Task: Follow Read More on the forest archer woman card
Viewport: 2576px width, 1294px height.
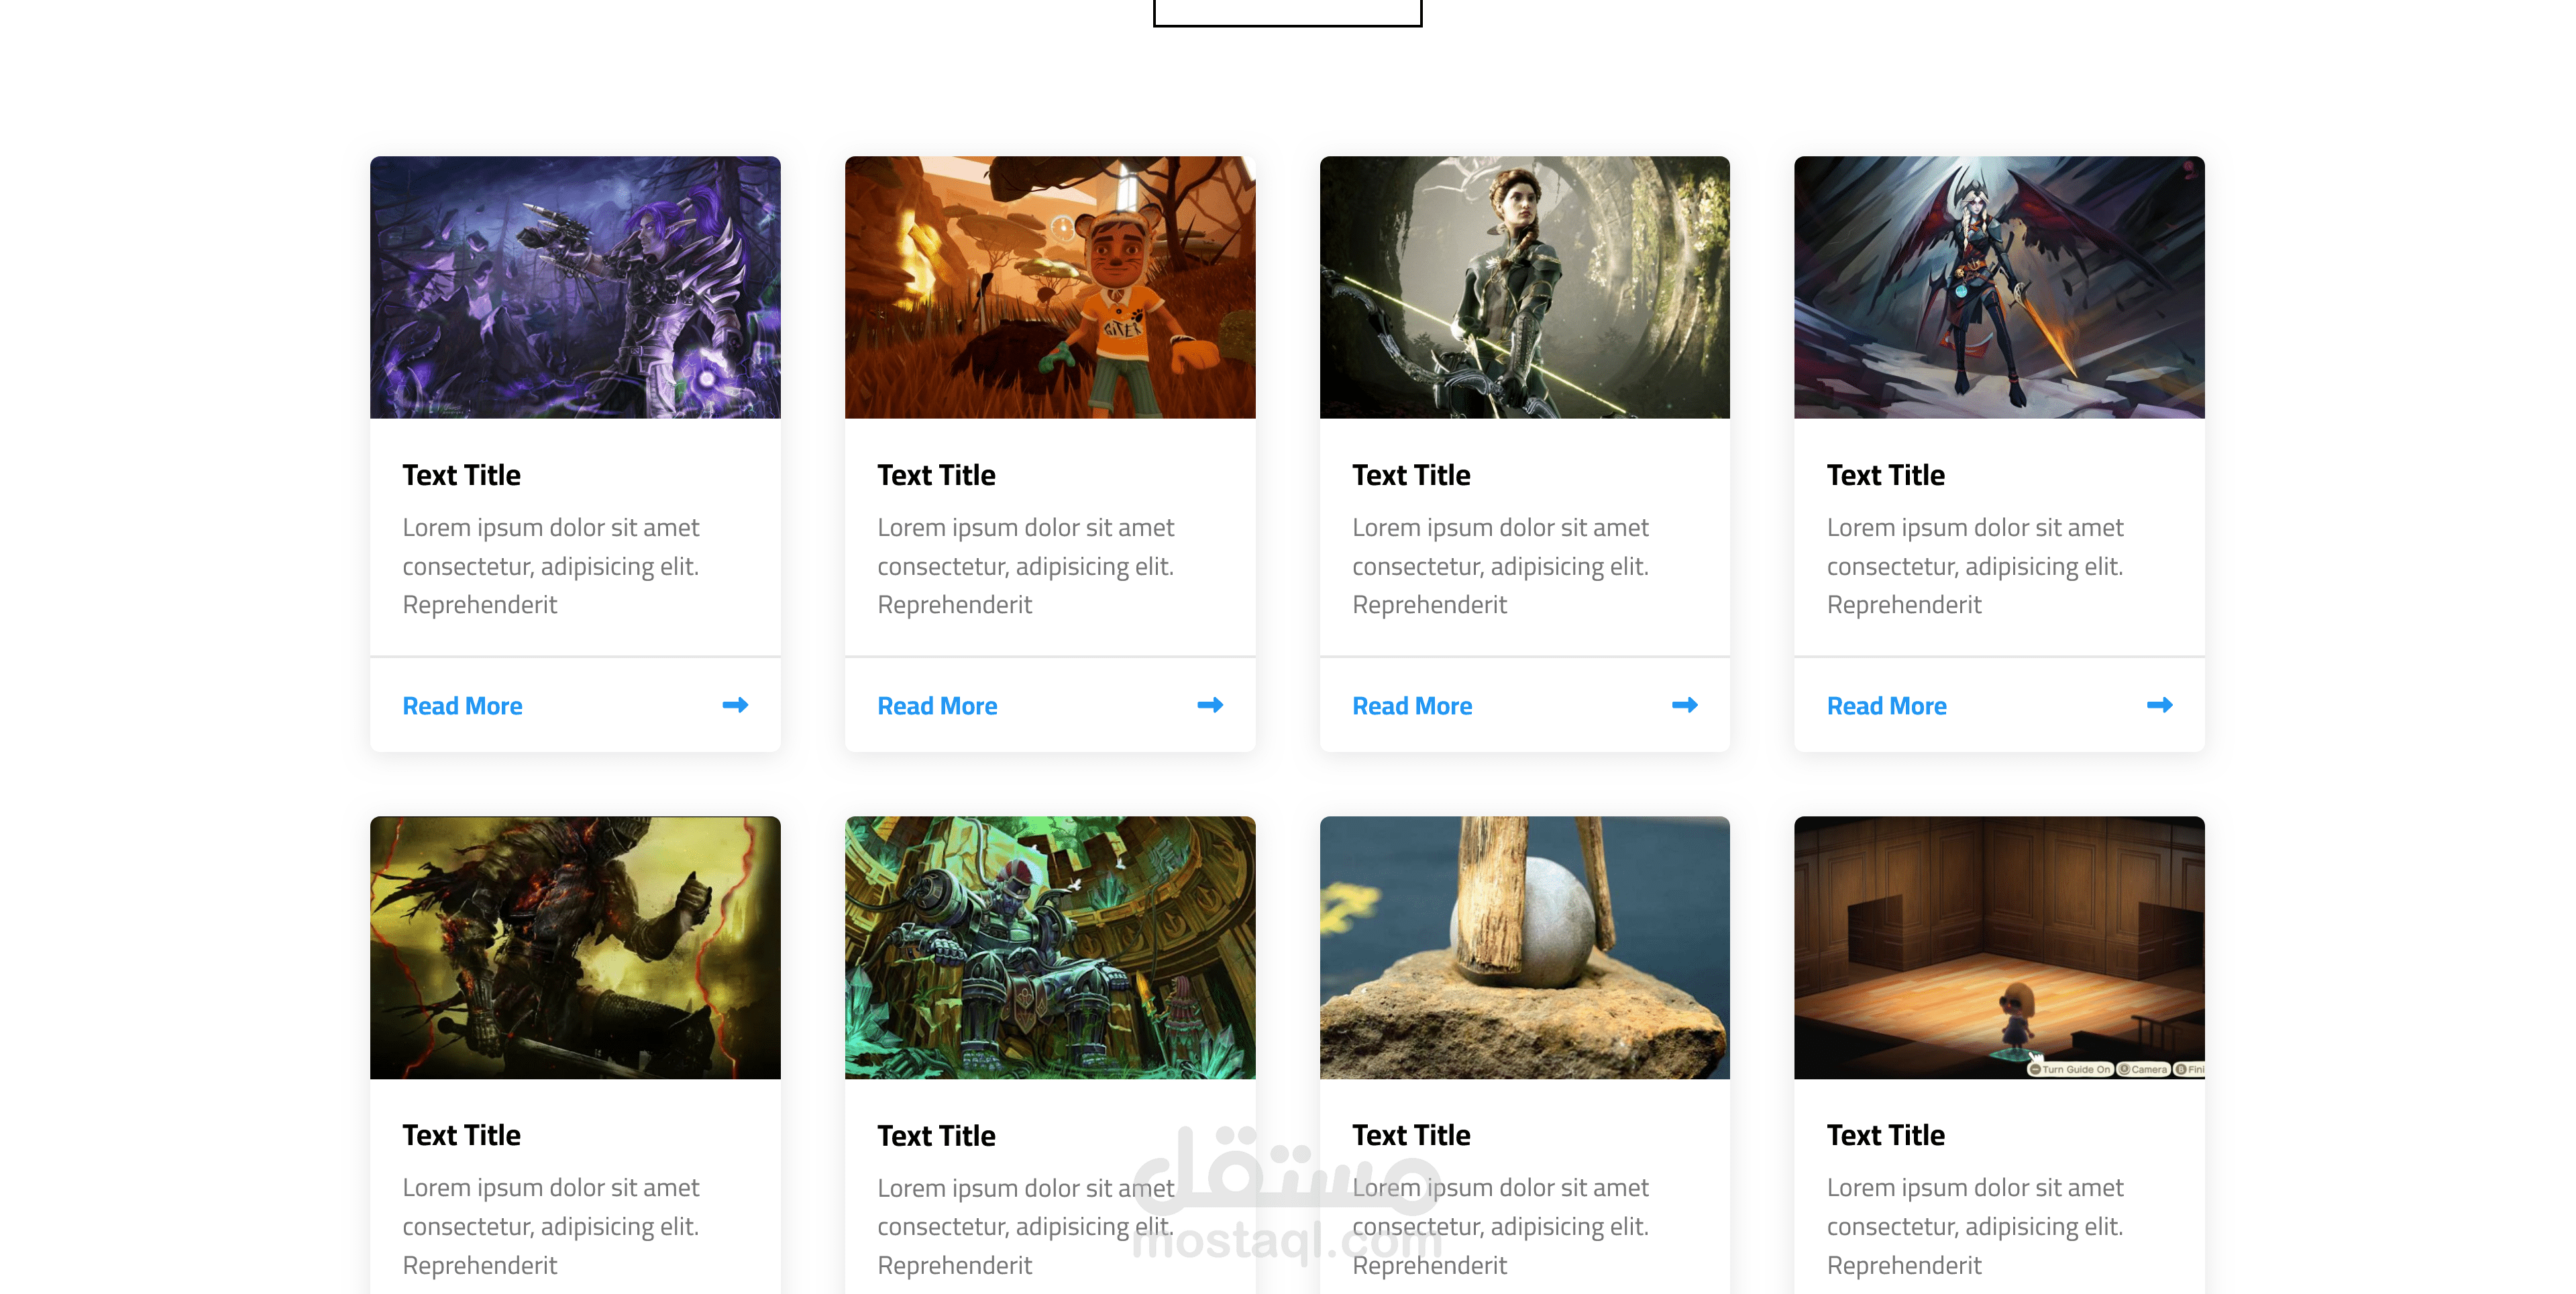Action: [x=1412, y=706]
